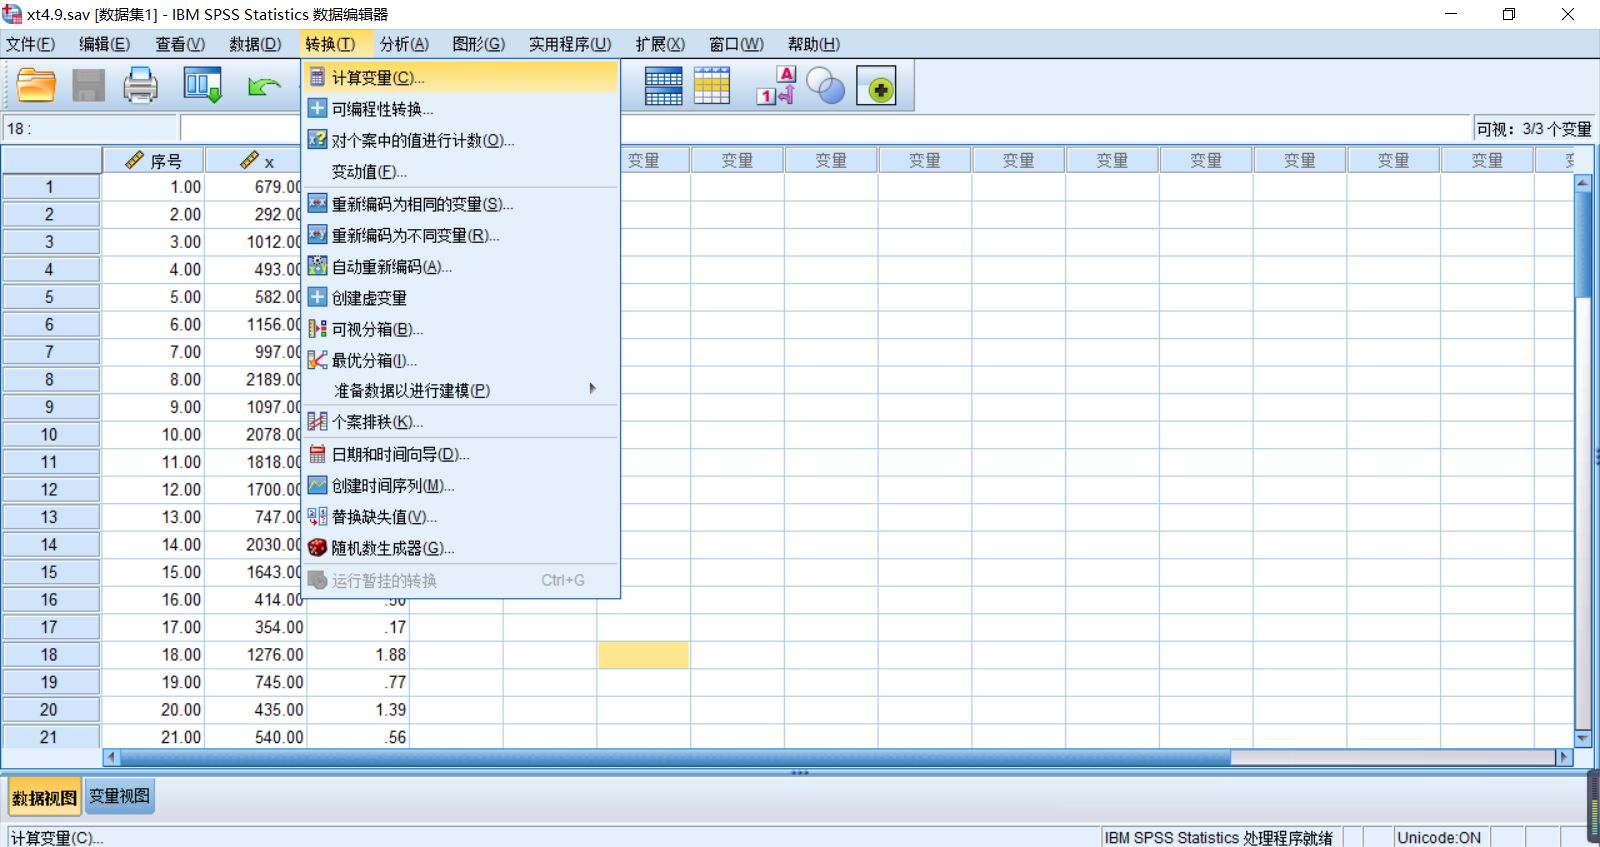This screenshot has width=1600, height=847.
Task: Open the 图形(G) menu
Action: (x=479, y=44)
